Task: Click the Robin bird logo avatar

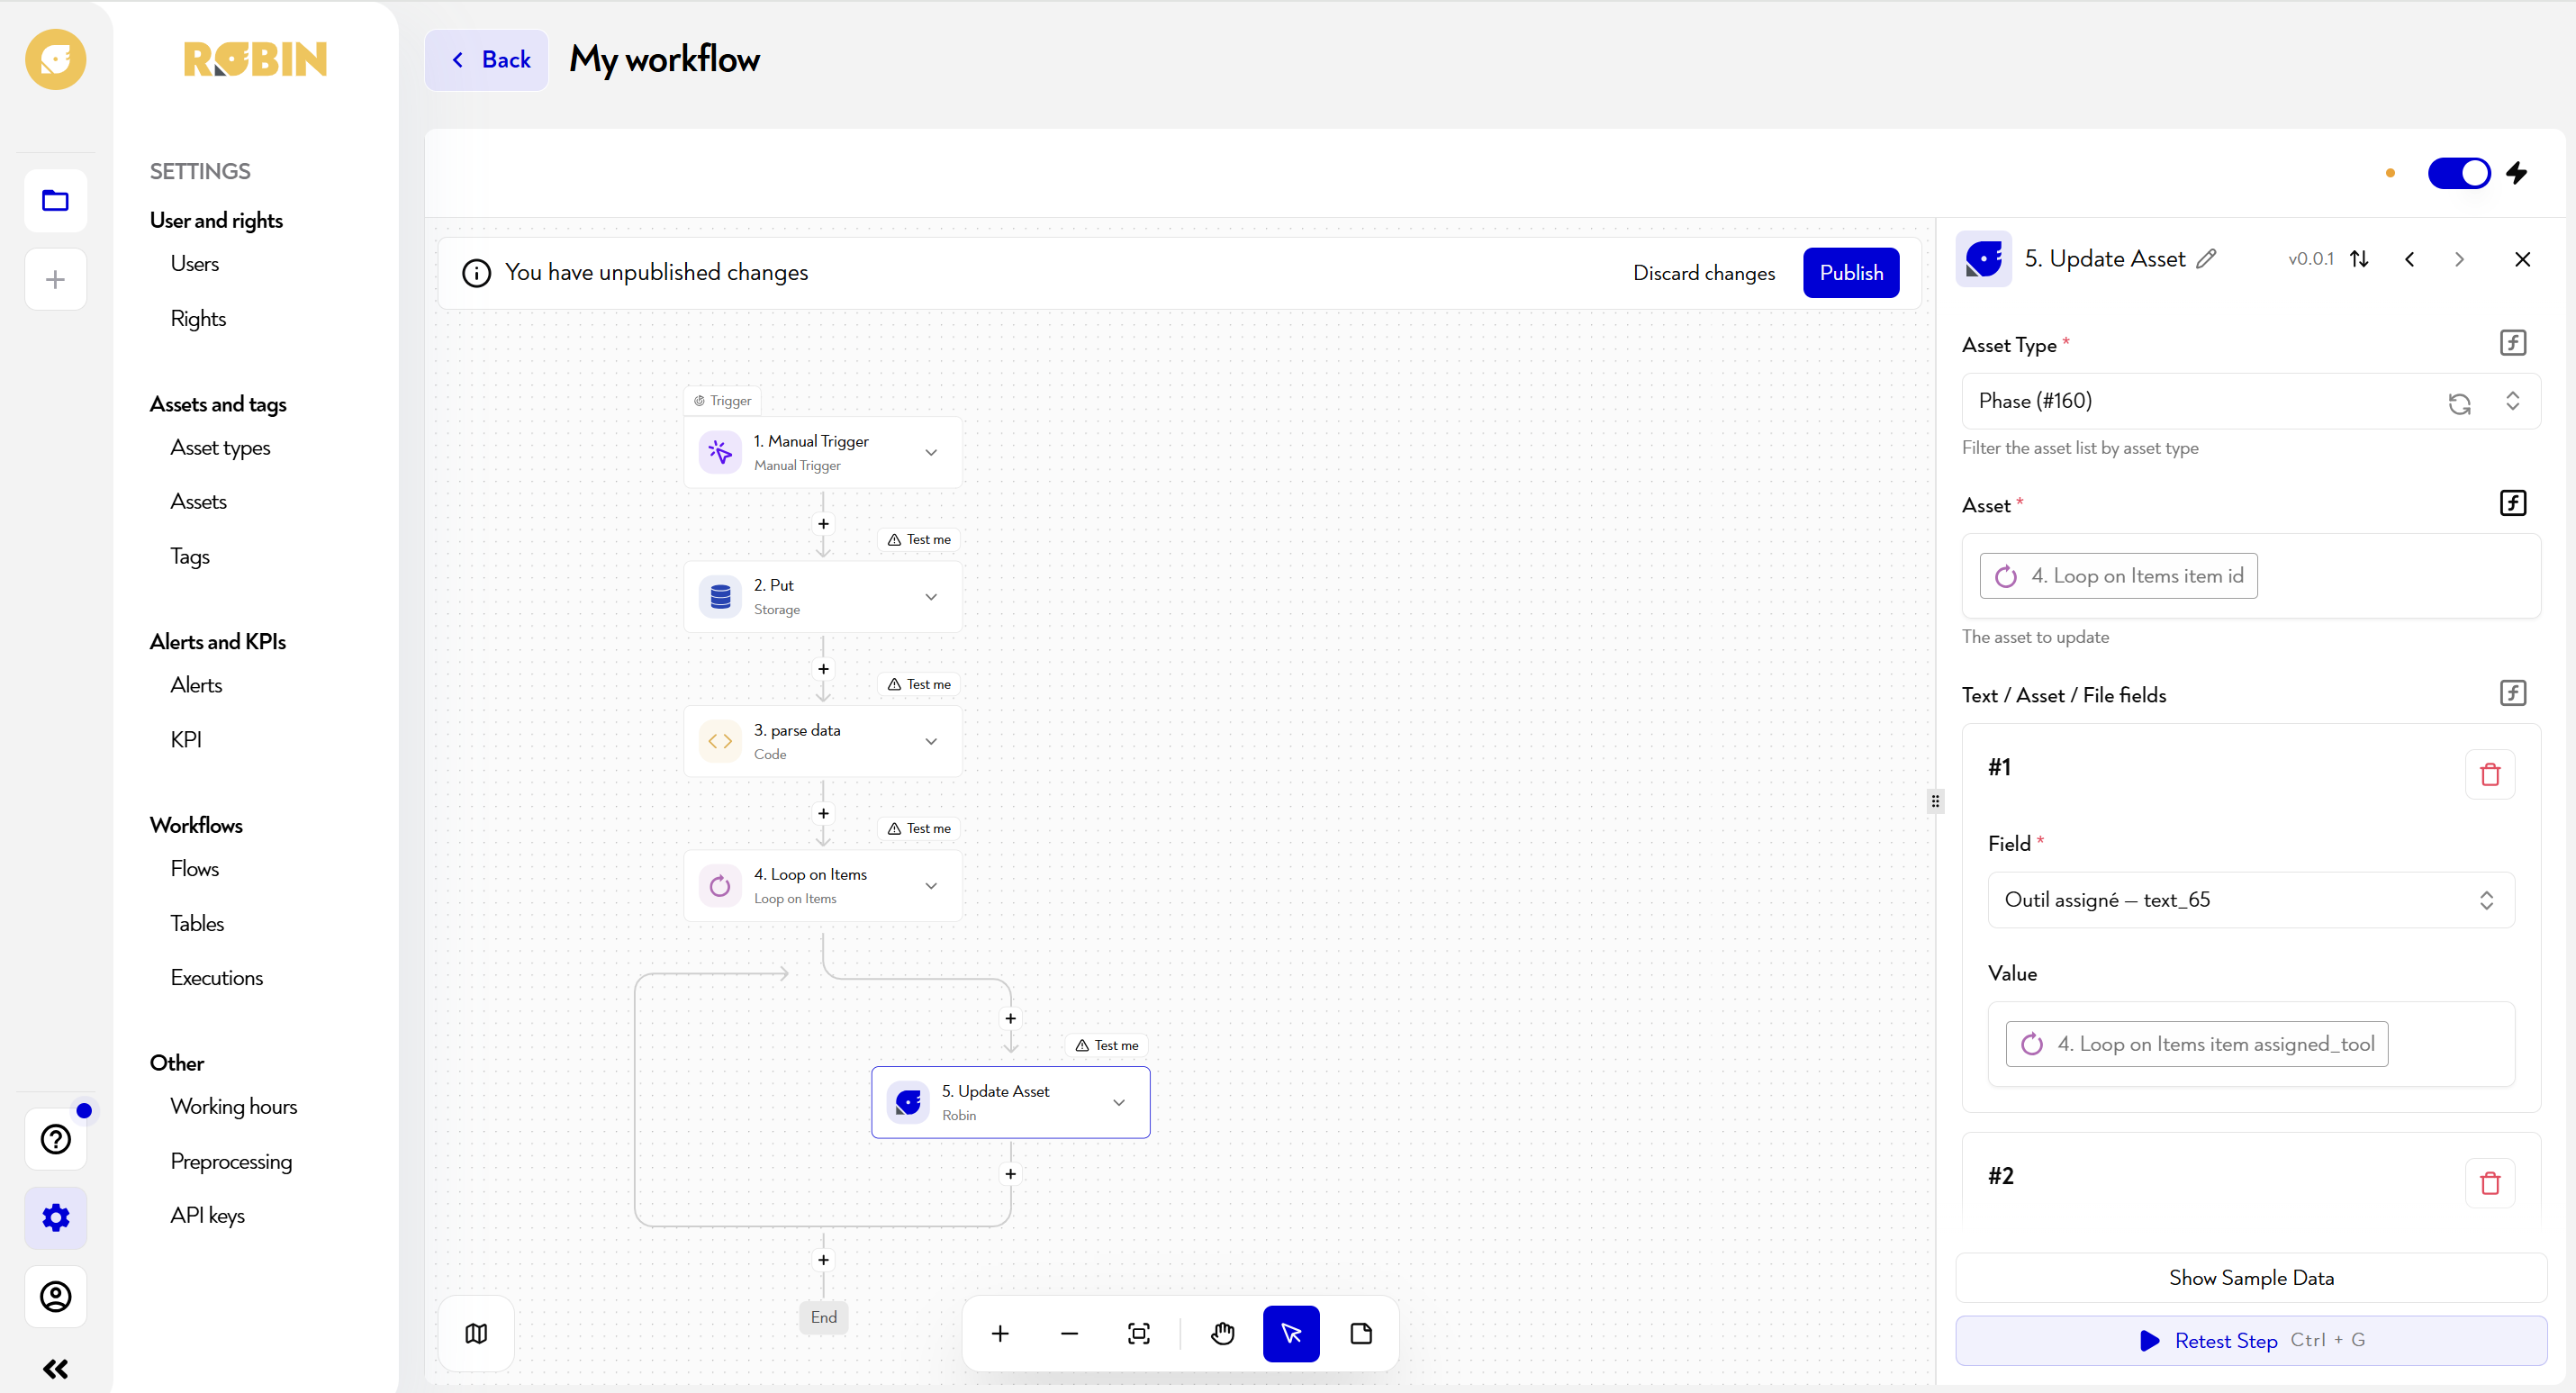Action: [x=55, y=59]
